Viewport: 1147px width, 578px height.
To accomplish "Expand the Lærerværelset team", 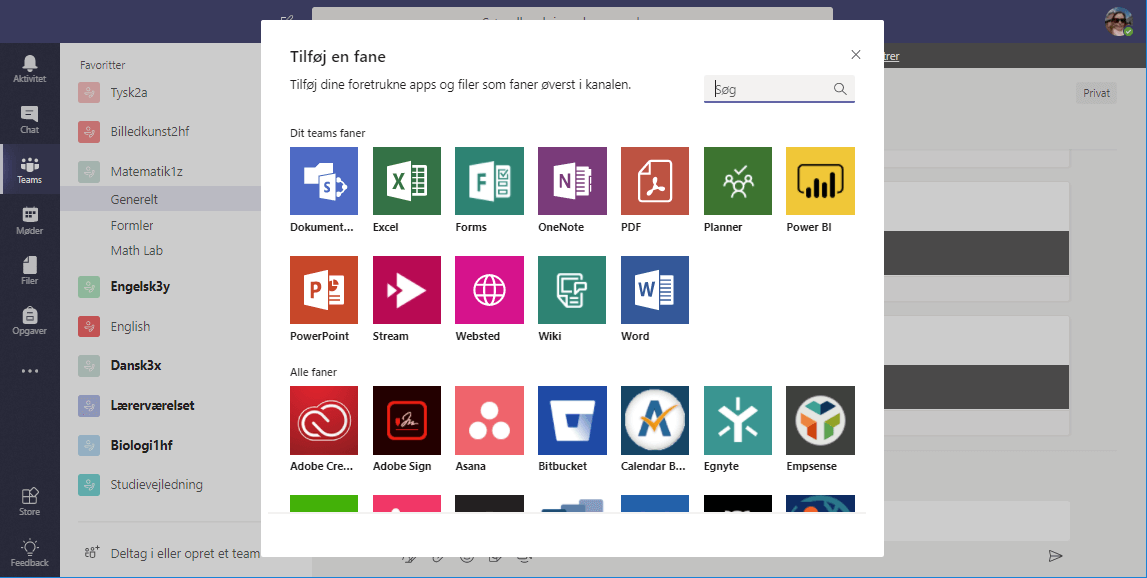I will coord(152,405).
